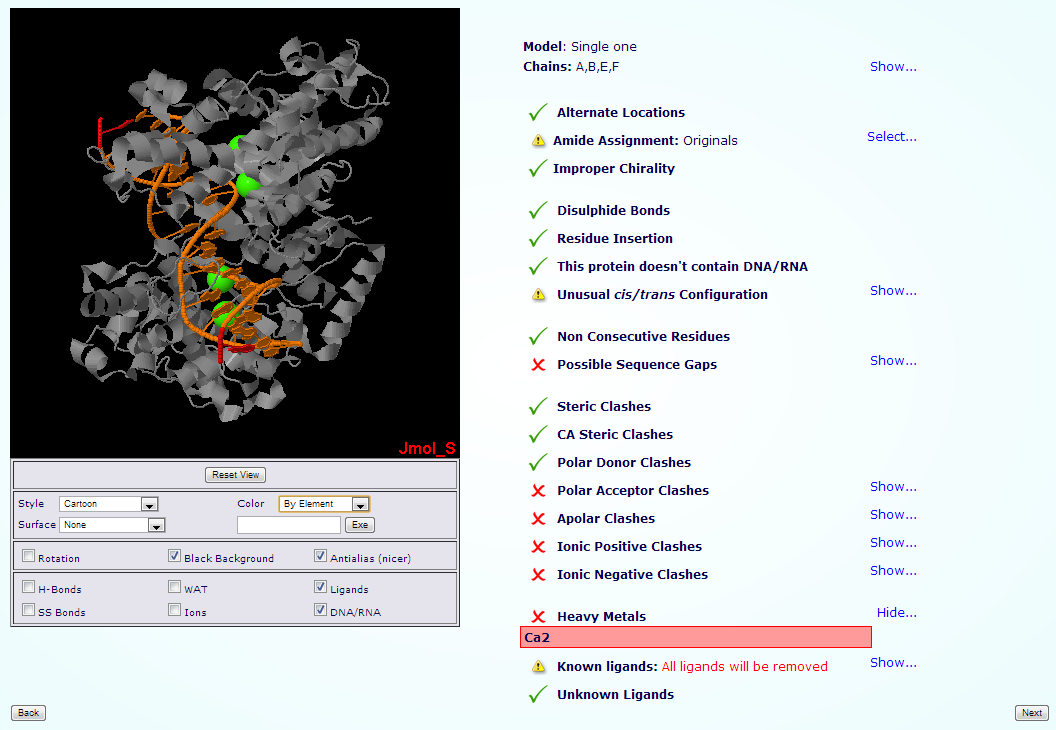Screen dimensions: 1056x730
Task: Click the Next button
Action: (x=1031, y=713)
